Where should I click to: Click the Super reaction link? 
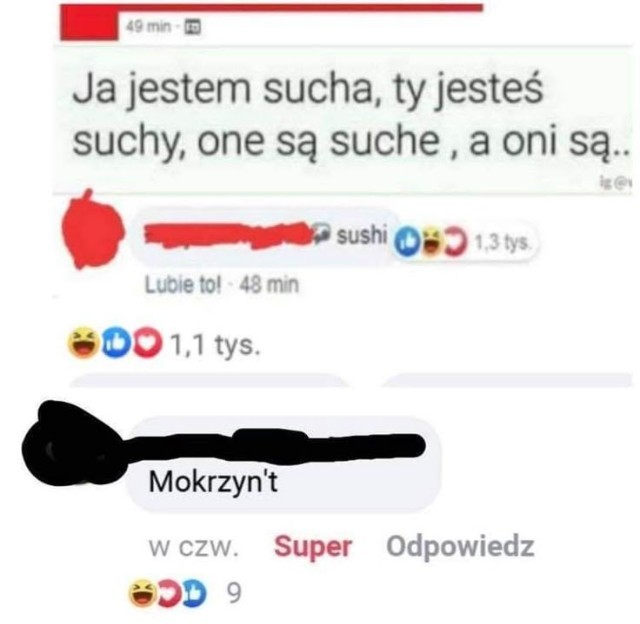(x=313, y=546)
